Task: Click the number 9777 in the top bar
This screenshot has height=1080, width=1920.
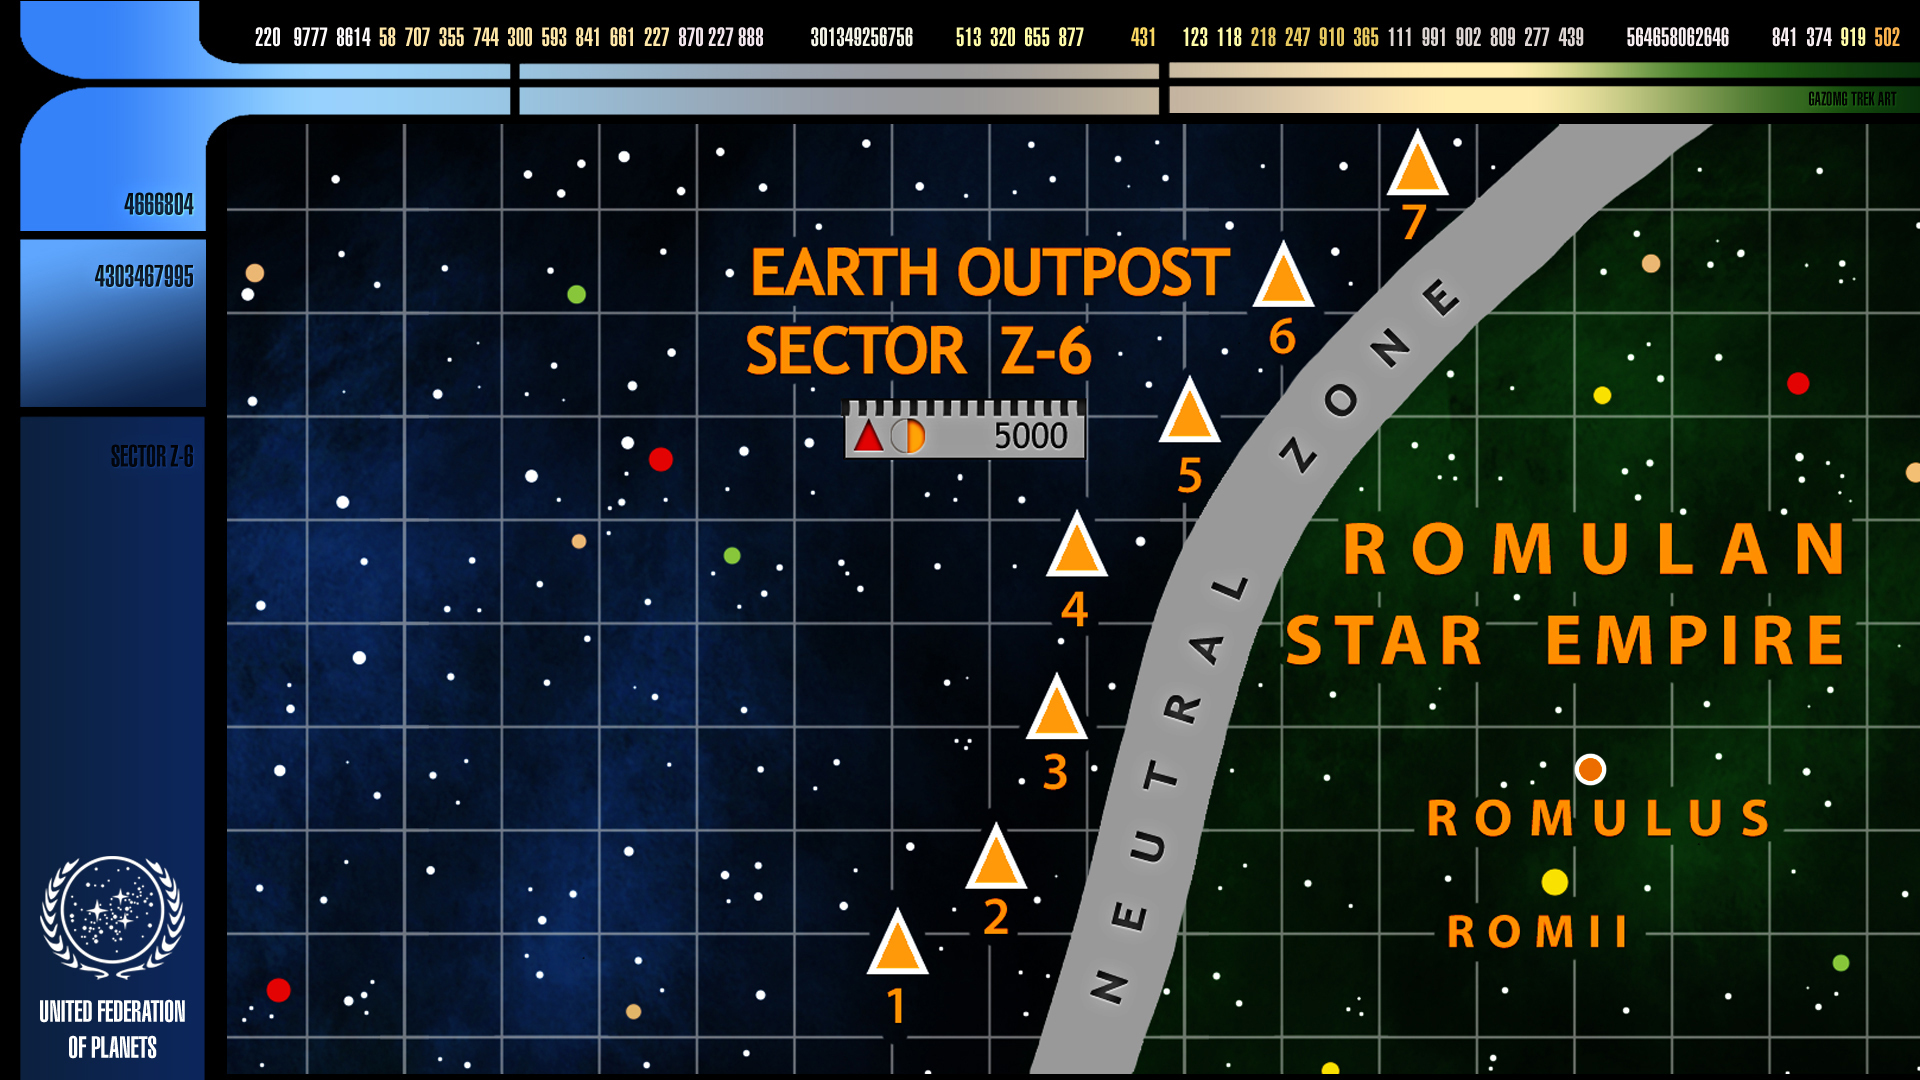Action: [310, 38]
